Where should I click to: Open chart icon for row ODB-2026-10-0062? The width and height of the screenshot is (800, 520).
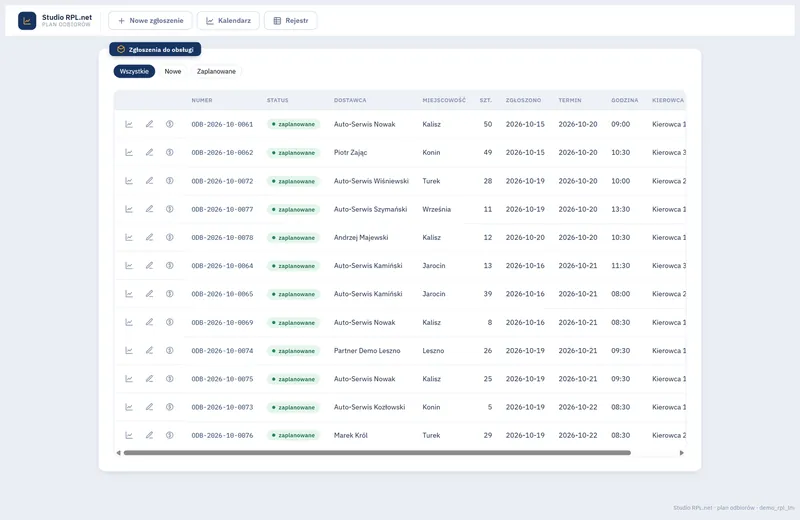coord(129,152)
